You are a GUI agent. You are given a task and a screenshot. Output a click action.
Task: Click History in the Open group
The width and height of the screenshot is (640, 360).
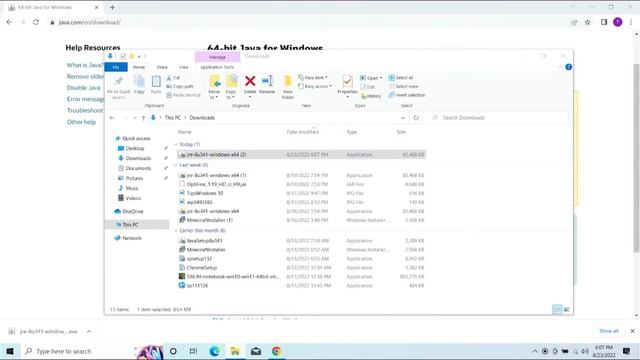[371, 96]
